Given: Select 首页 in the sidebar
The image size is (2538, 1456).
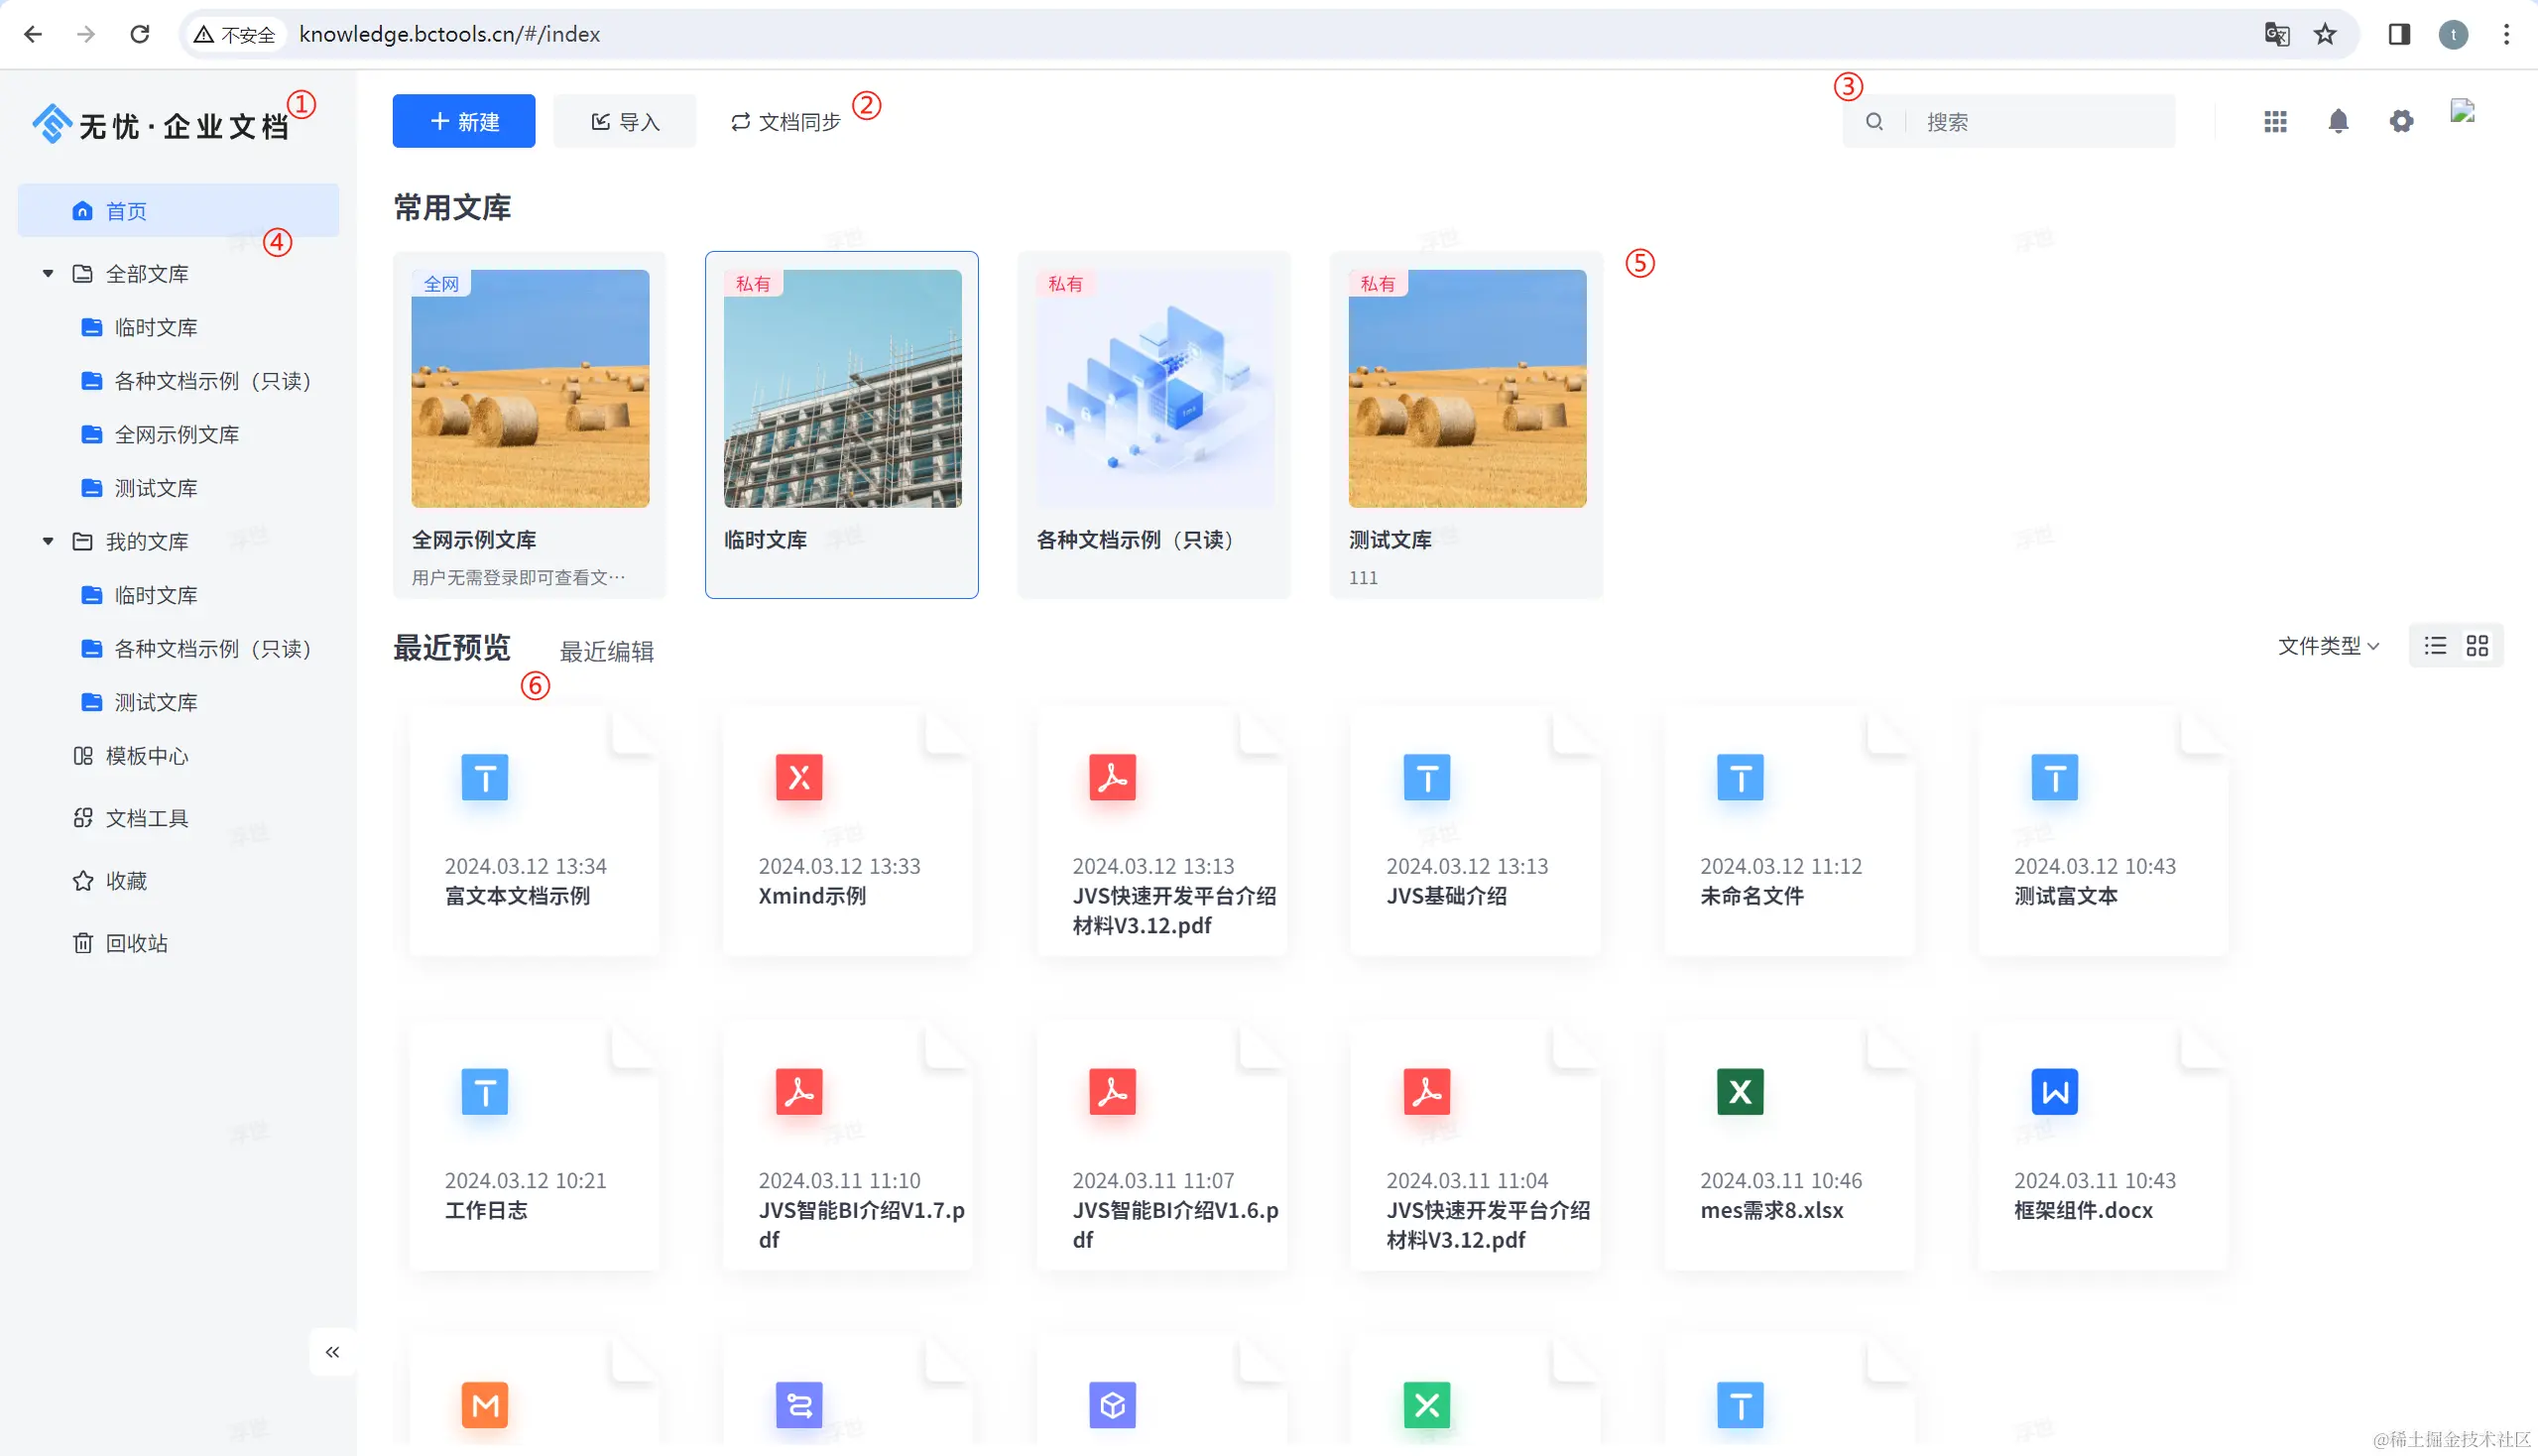Looking at the screenshot, I should [x=126, y=211].
